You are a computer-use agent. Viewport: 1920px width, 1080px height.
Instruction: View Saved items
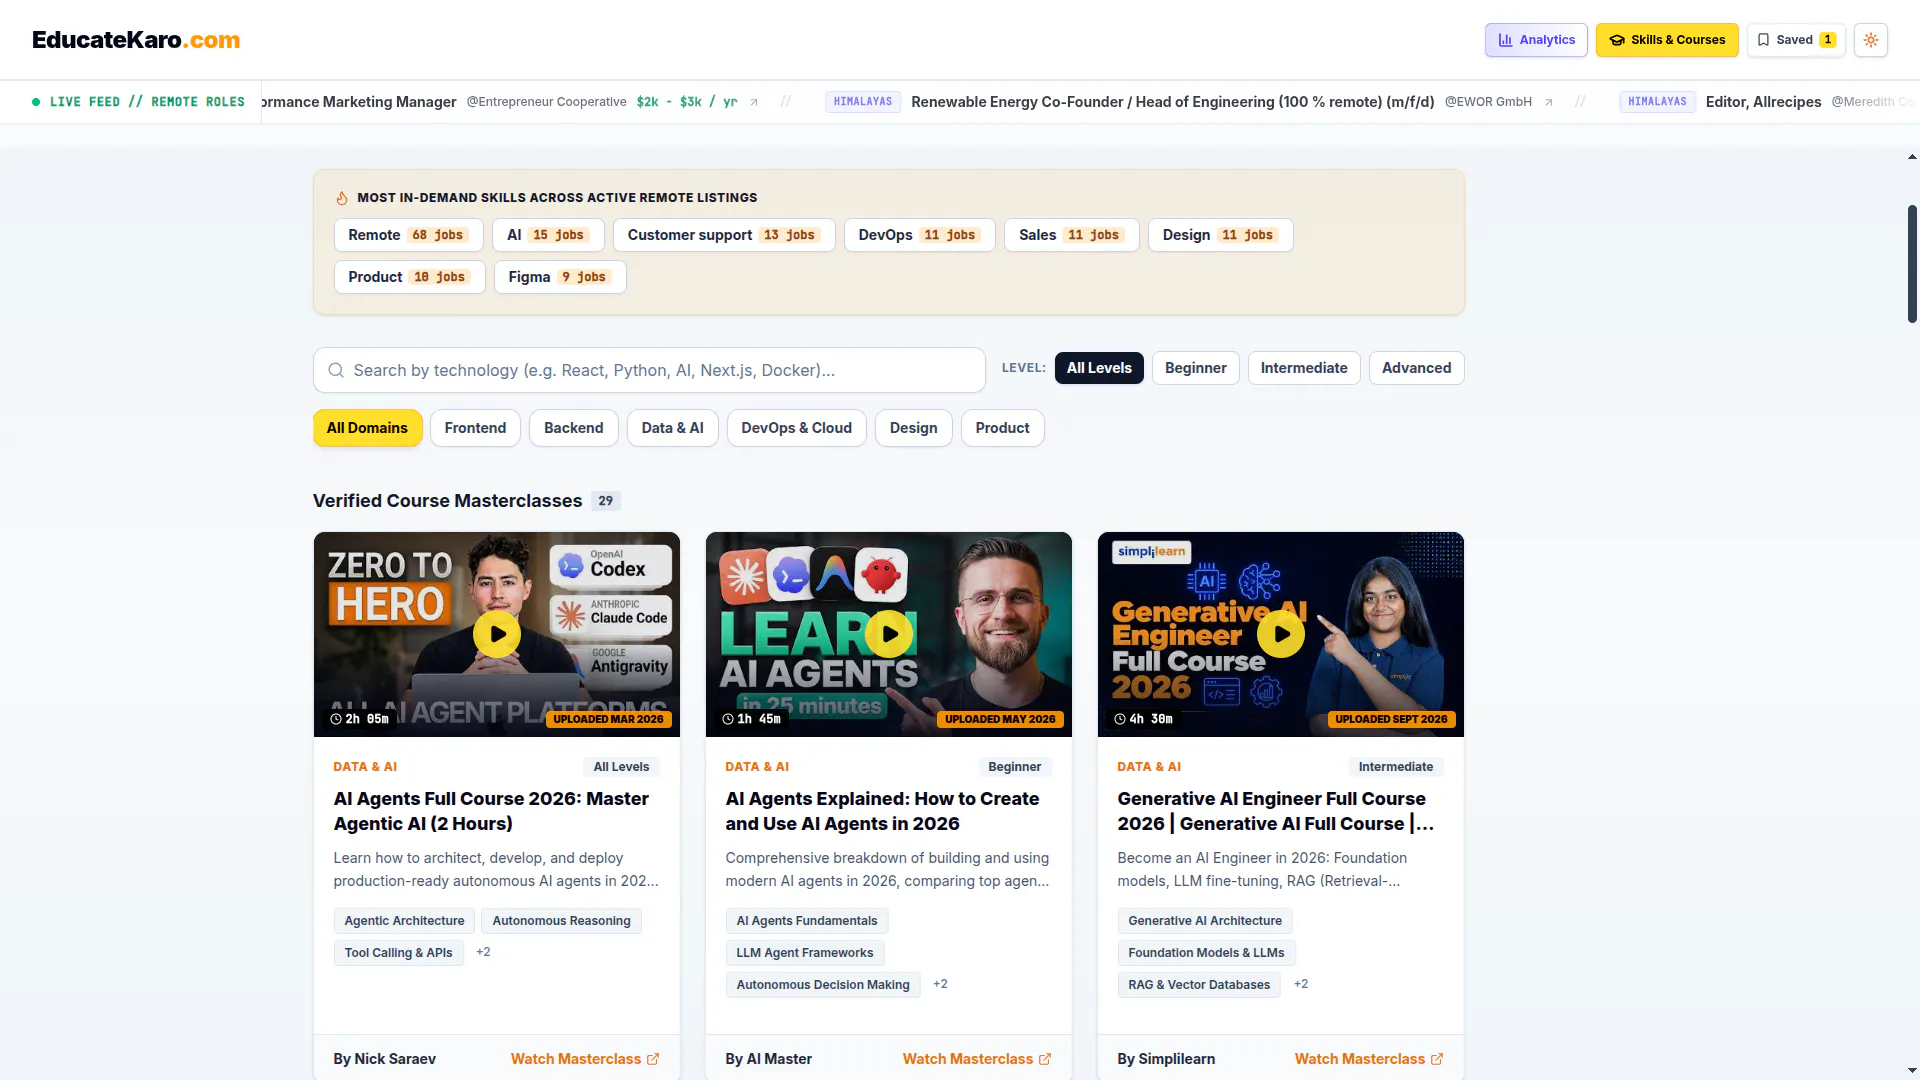coord(1796,40)
